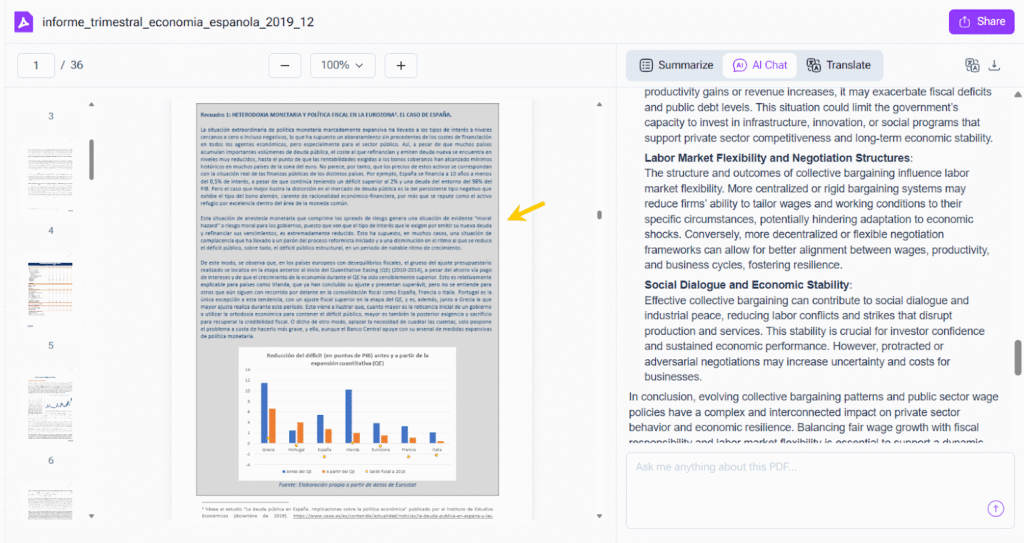The height and width of the screenshot is (543, 1024).
Task: Switch to the AI Chat tab
Action: (760, 65)
